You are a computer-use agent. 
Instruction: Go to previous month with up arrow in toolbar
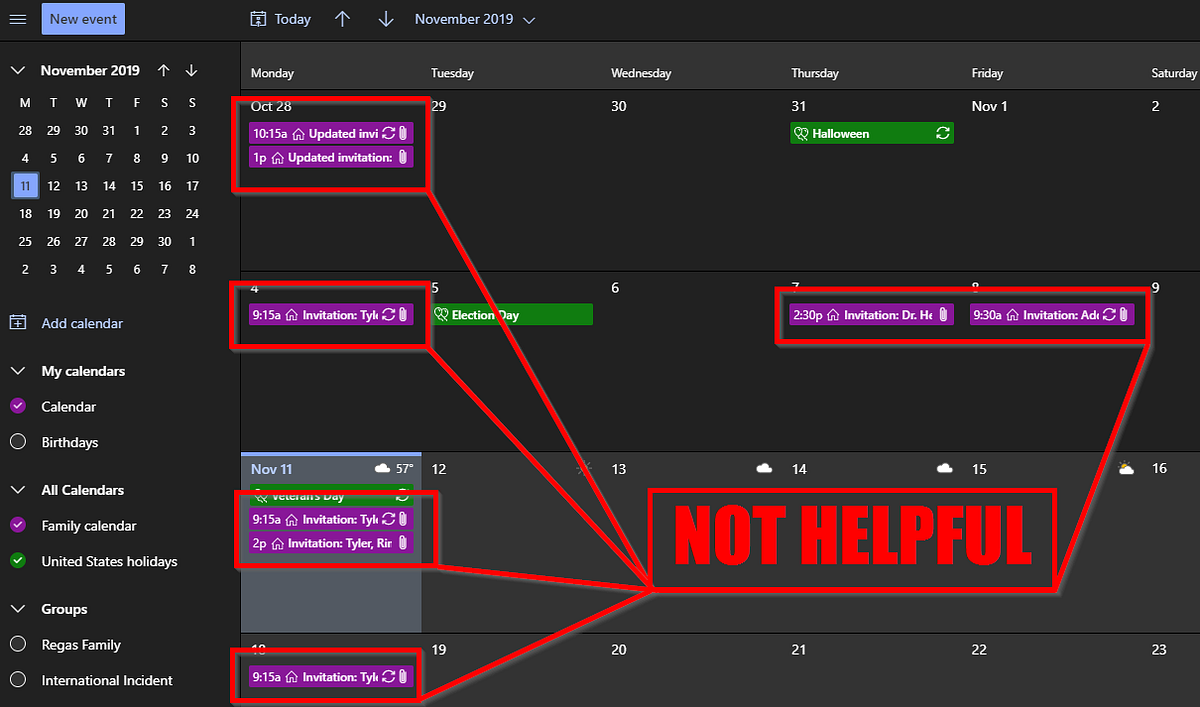(342, 19)
